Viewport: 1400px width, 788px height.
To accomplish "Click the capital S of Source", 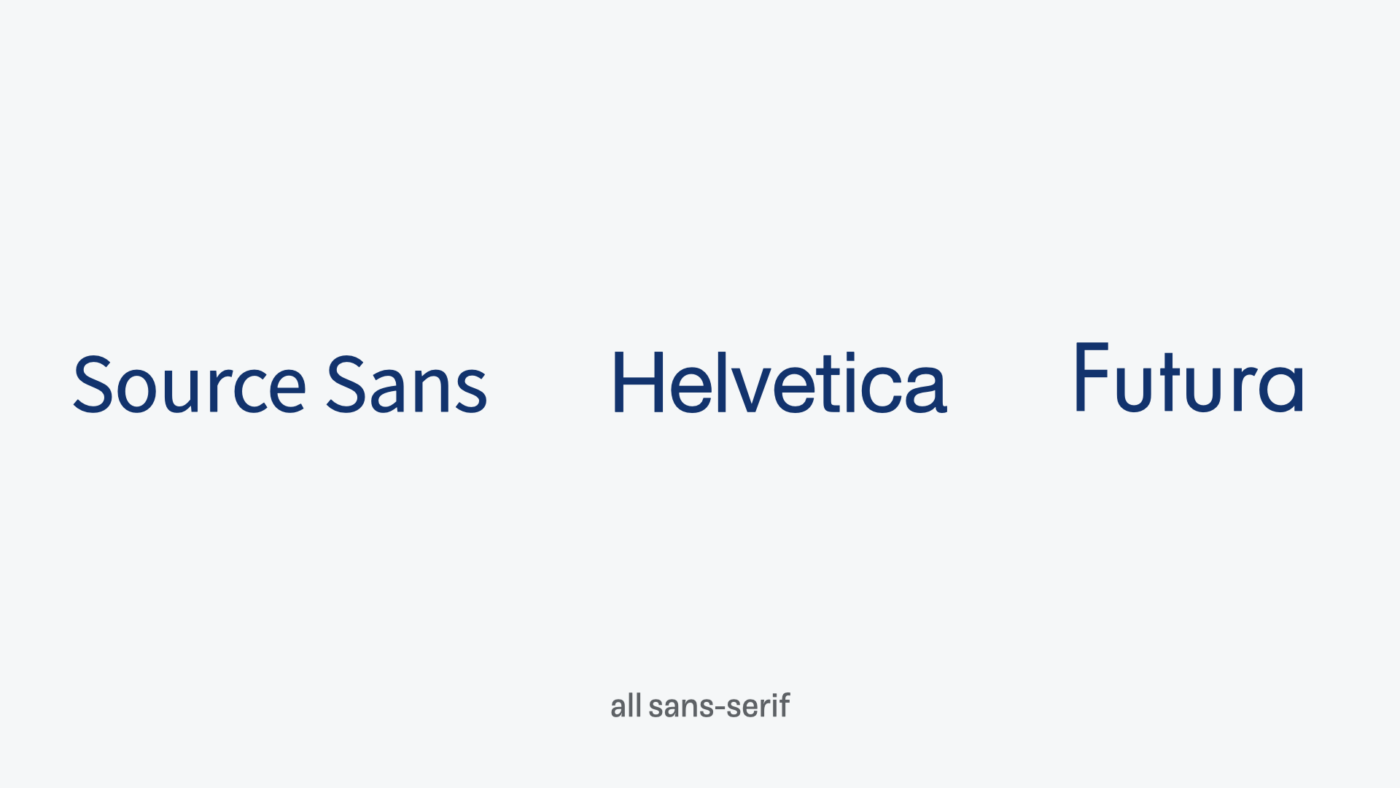I will 92,384.
